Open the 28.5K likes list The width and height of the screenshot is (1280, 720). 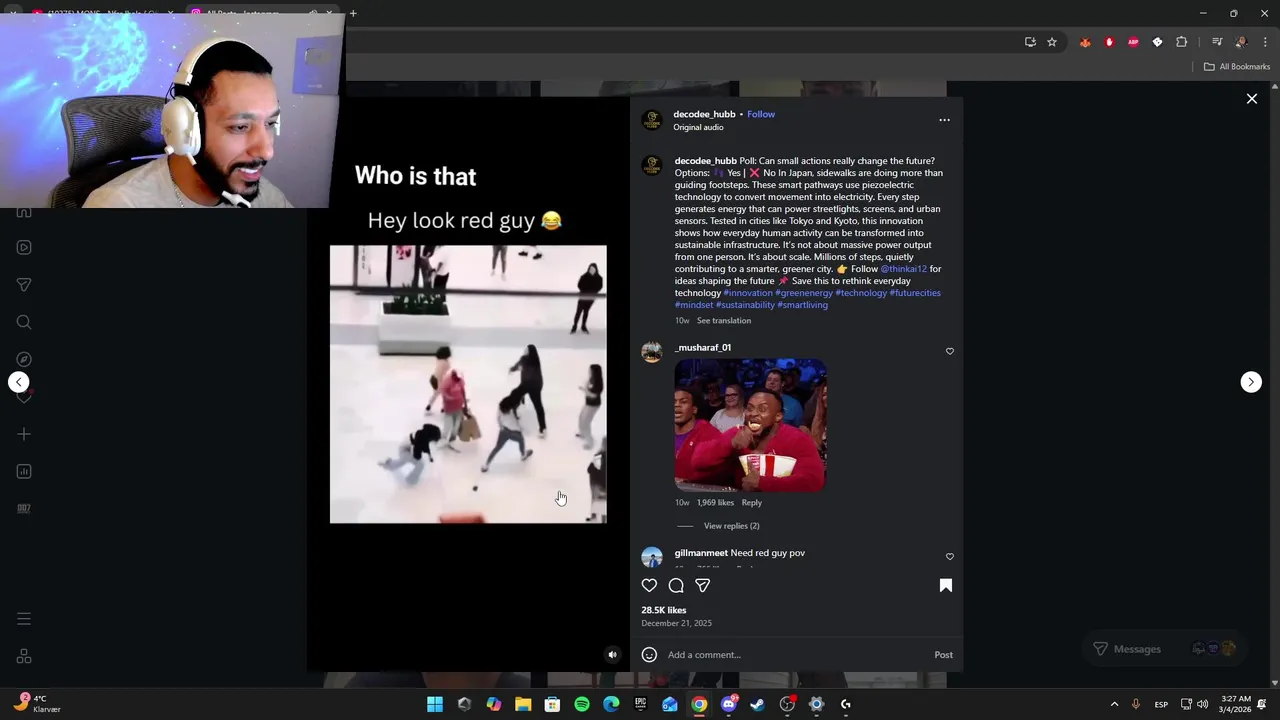click(664, 610)
